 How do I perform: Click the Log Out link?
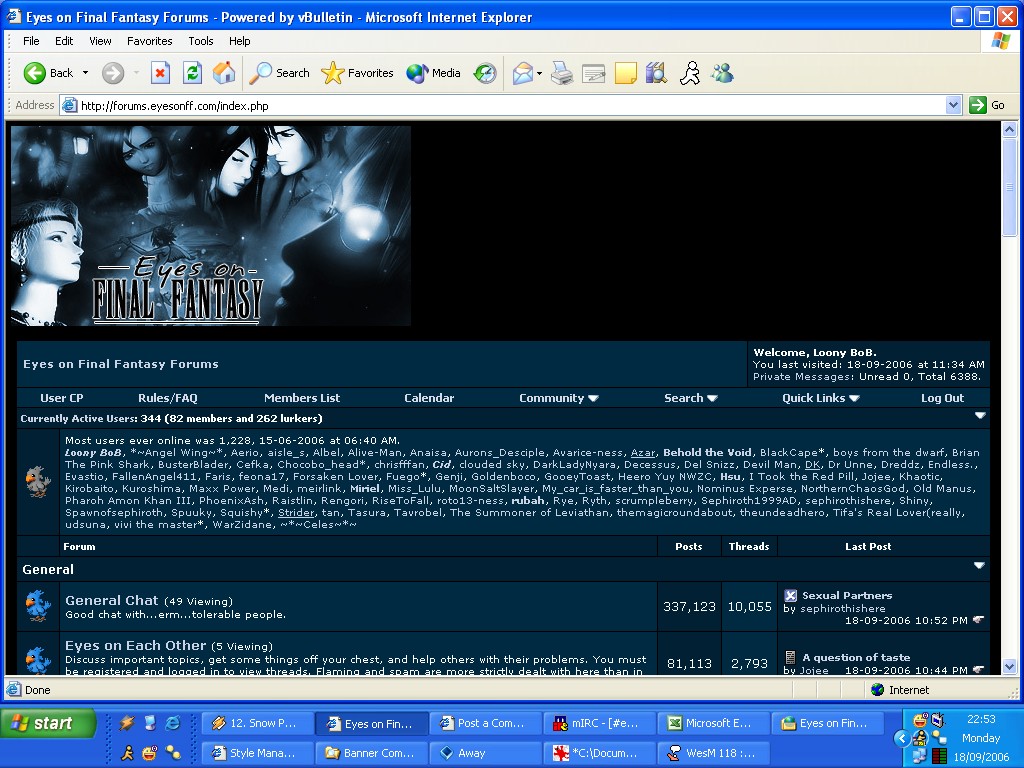[x=942, y=398]
